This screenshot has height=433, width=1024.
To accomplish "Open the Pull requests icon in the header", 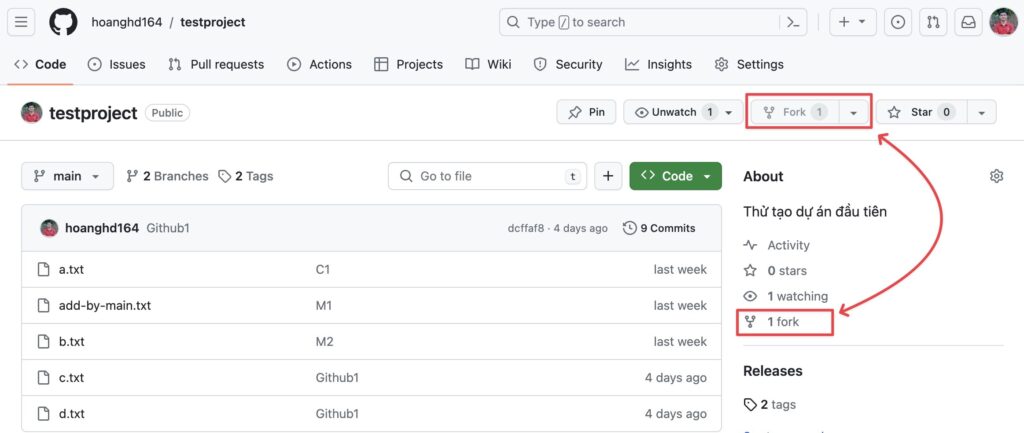I will 933,22.
